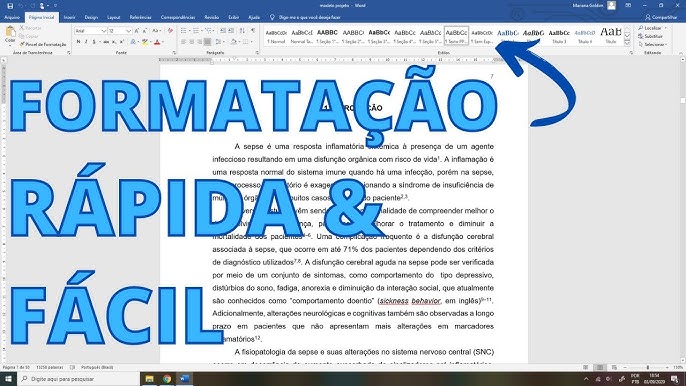Viewport: 686px width, 386px height.
Task: Open multilevel list dropdown
Action: (x=214, y=31)
